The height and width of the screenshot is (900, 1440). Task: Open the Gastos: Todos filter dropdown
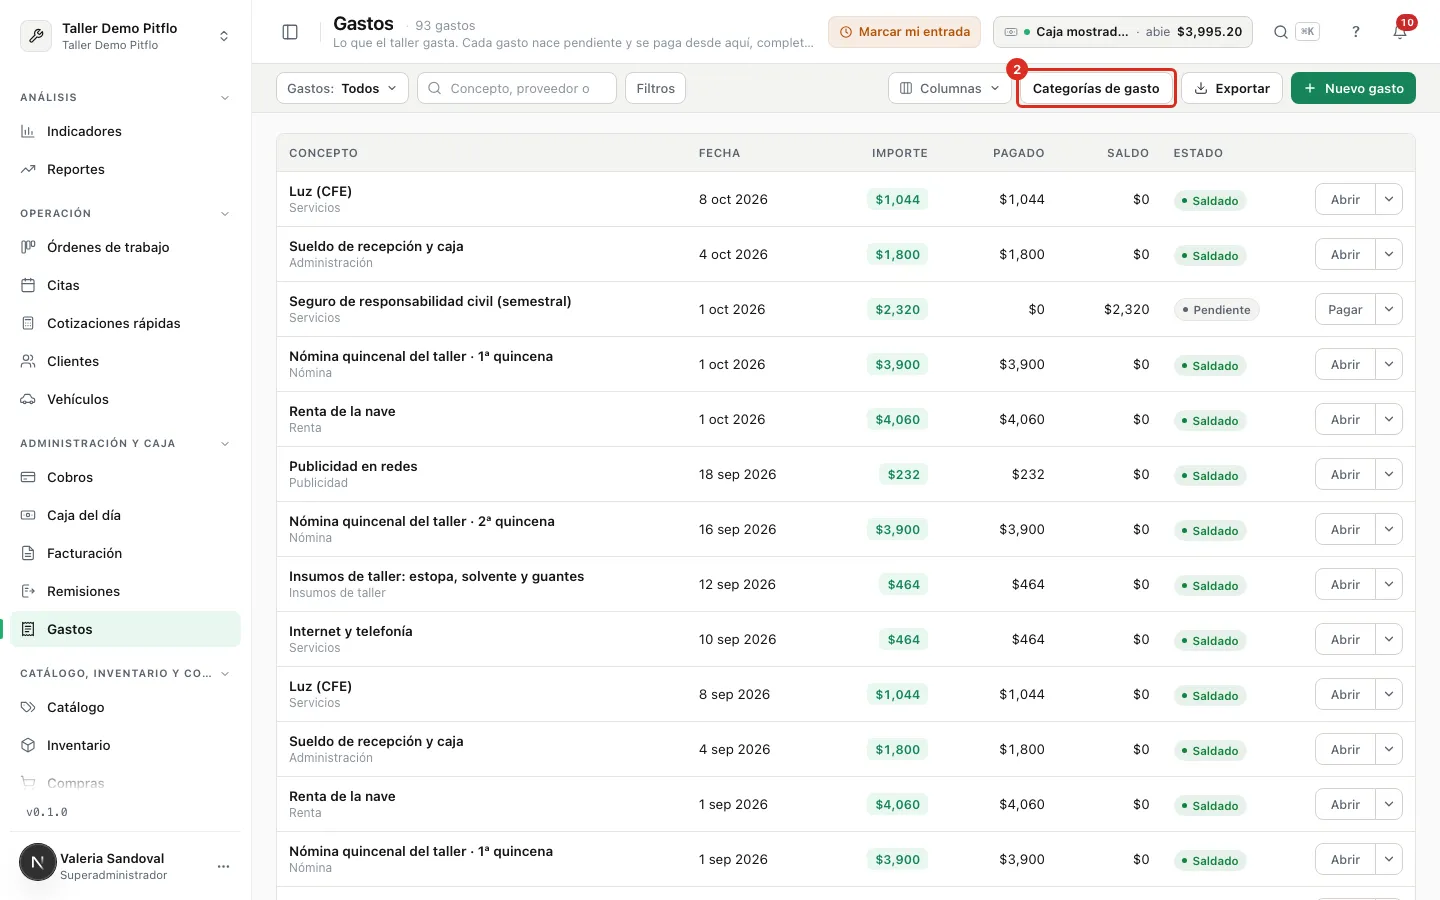tap(342, 88)
